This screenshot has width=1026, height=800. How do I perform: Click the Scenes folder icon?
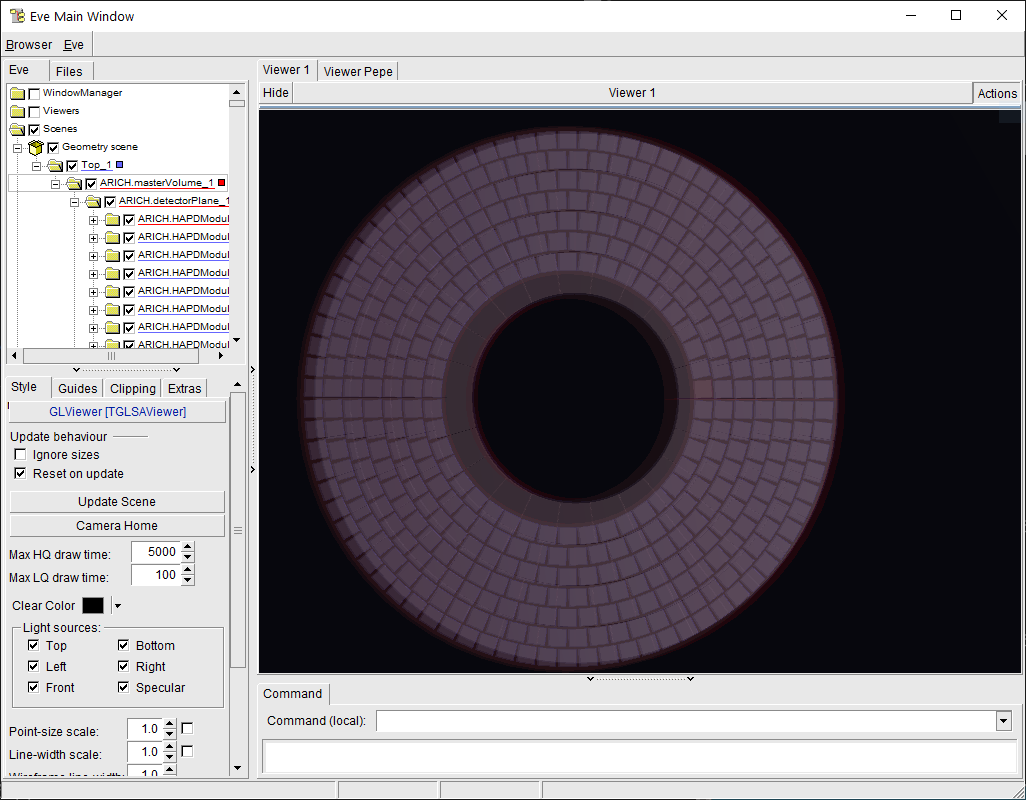click(17, 129)
